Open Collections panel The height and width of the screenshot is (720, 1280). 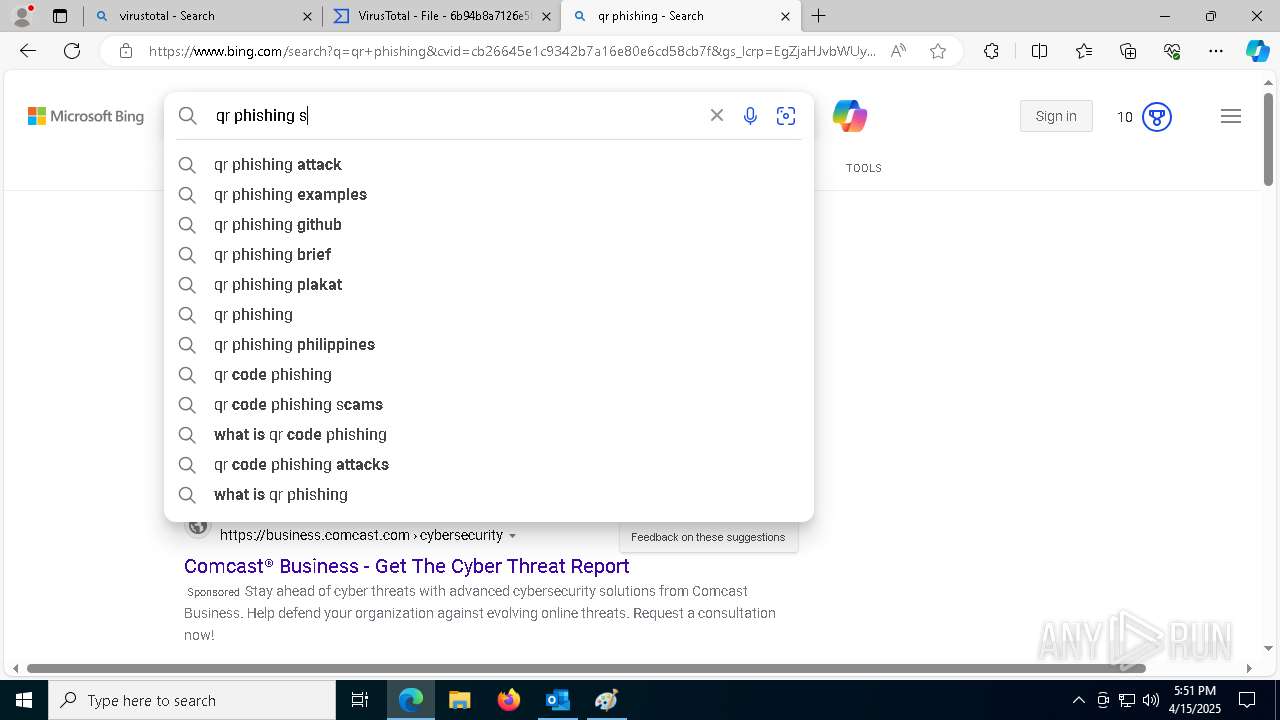(x=1128, y=51)
